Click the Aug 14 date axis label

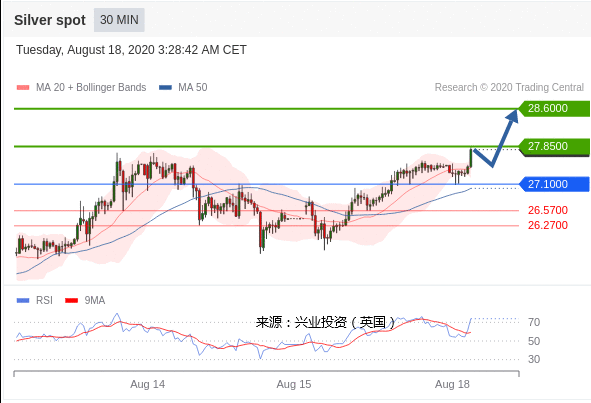coord(147,384)
